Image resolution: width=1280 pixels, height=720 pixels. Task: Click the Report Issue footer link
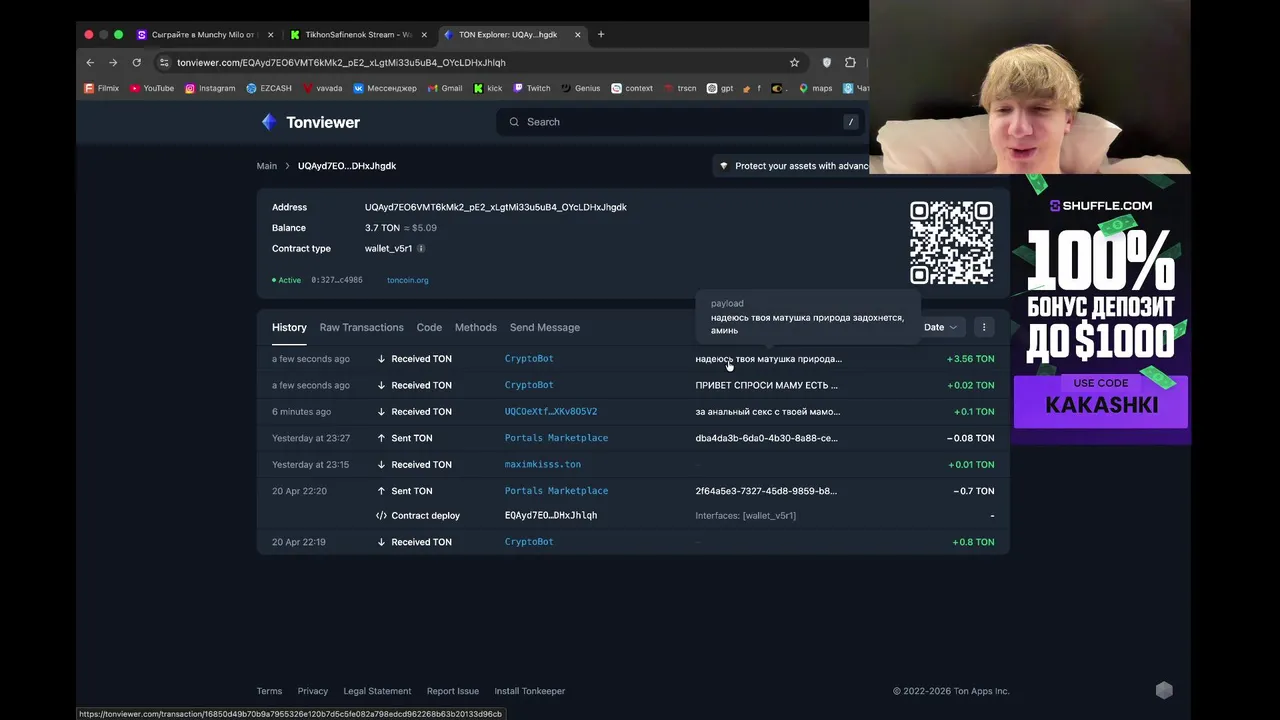tap(453, 691)
